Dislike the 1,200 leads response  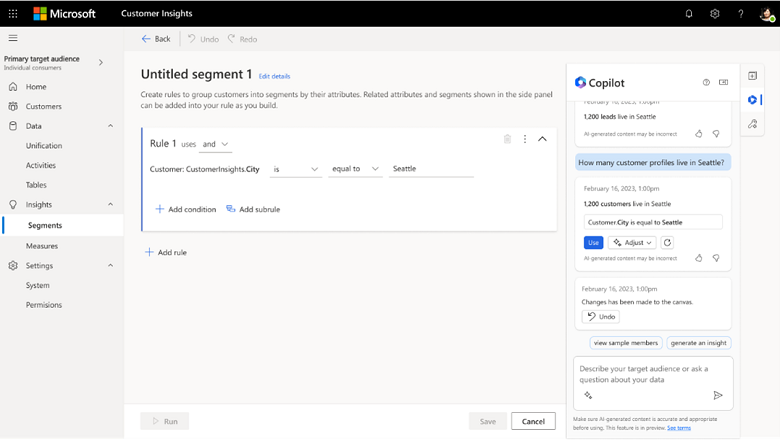pyautogui.click(x=716, y=134)
